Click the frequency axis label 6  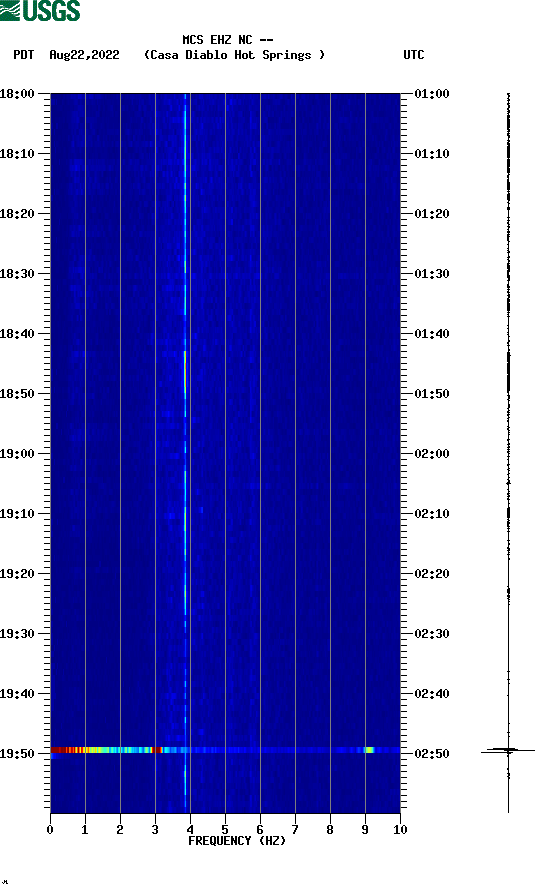coord(260,830)
